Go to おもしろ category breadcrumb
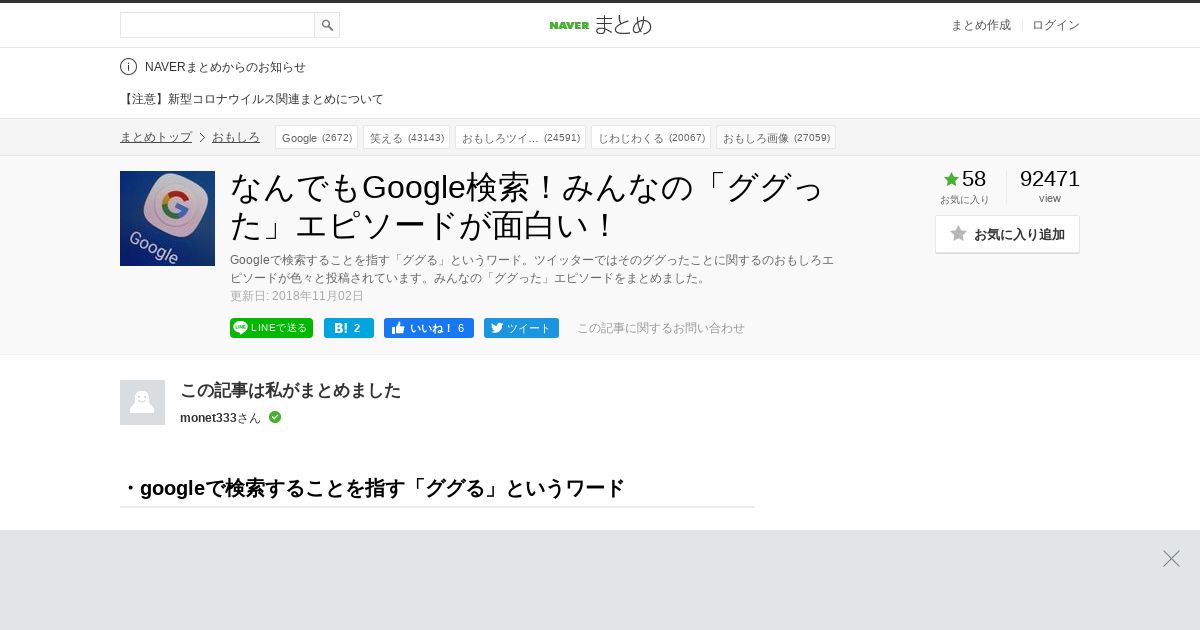This screenshot has width=1200, height=630. (236, 137)
